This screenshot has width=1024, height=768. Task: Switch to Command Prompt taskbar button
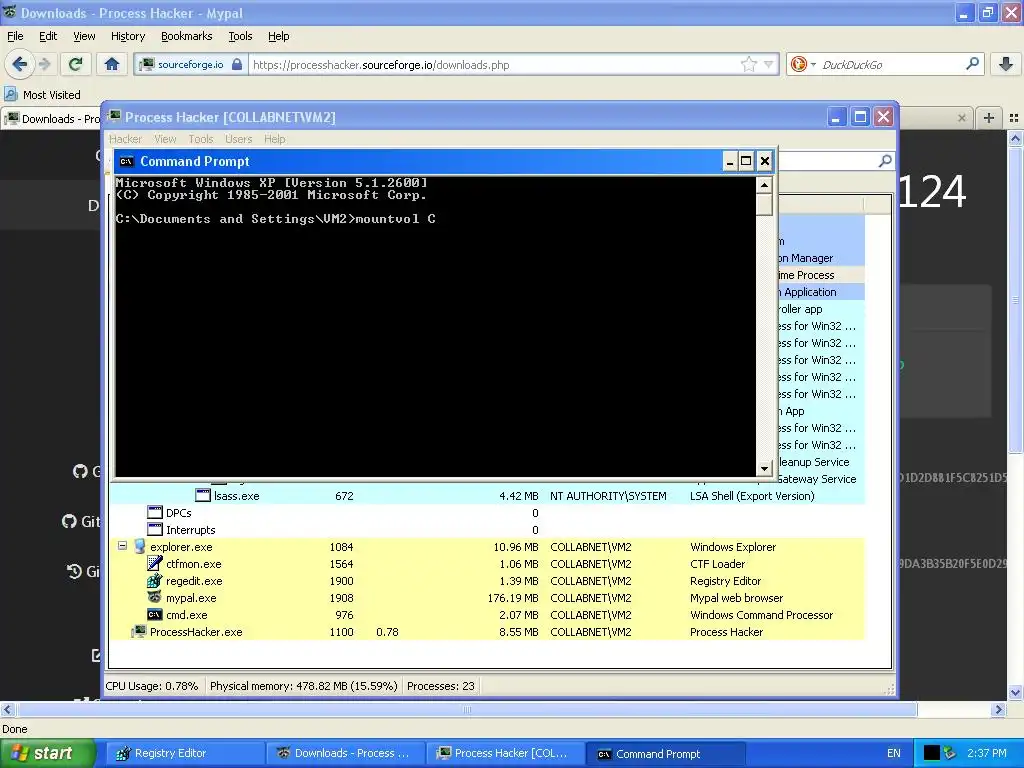point(666,754)
